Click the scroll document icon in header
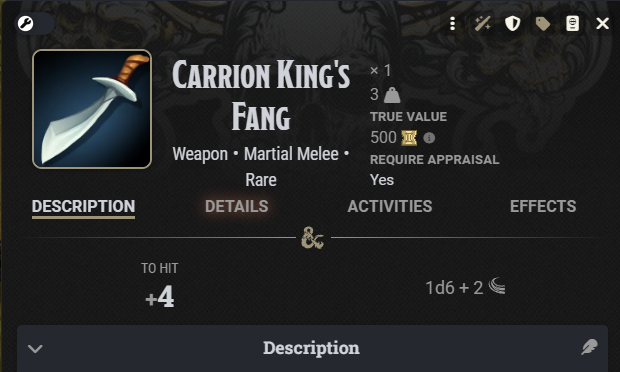Image resolution: width=620 pixels, height=372 pixels. 572,24
